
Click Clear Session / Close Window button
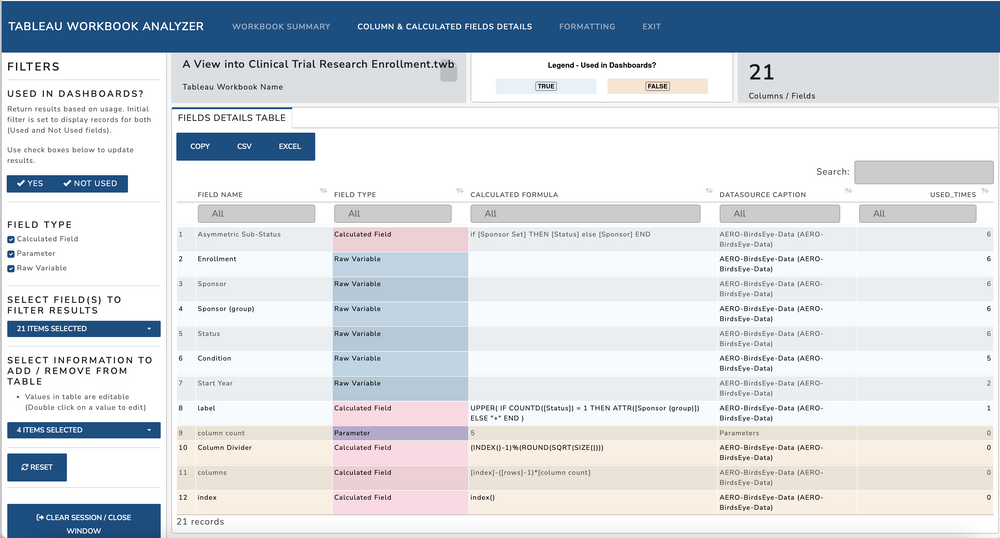84,523
